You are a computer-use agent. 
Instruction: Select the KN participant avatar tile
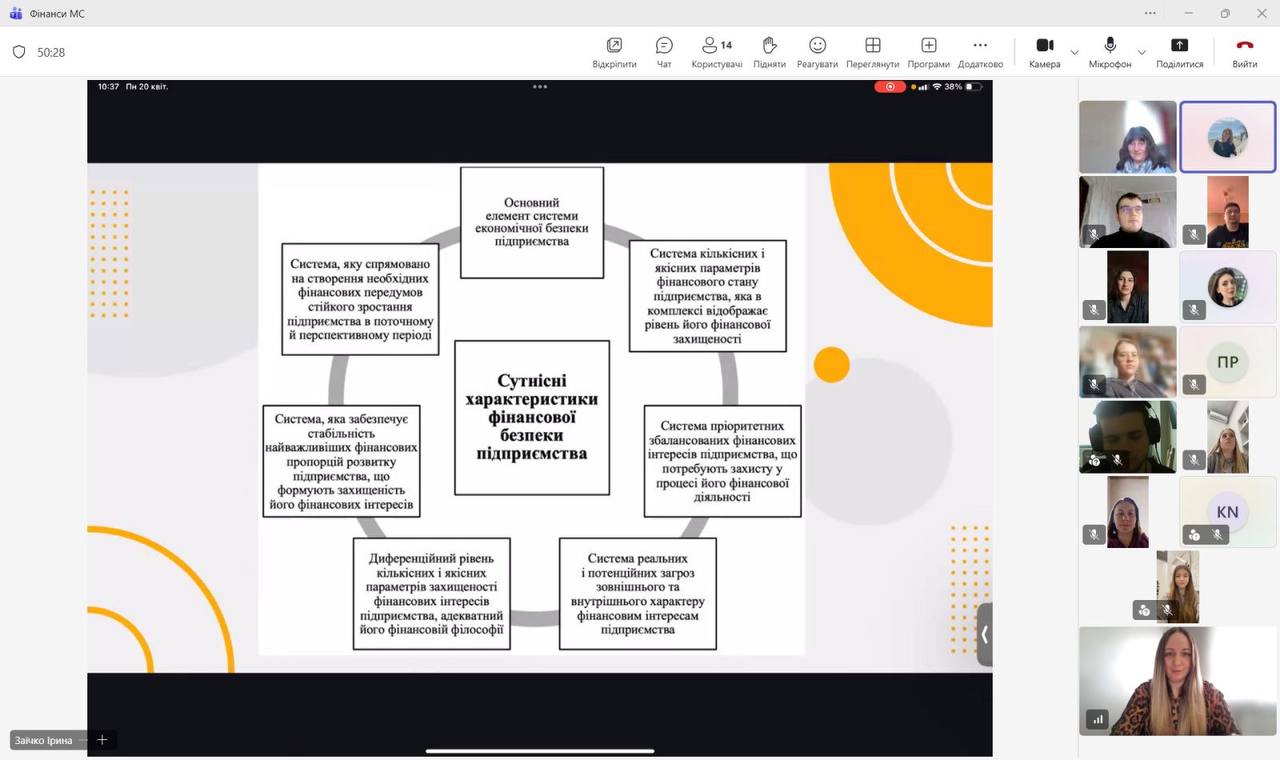pos(1227,511)
